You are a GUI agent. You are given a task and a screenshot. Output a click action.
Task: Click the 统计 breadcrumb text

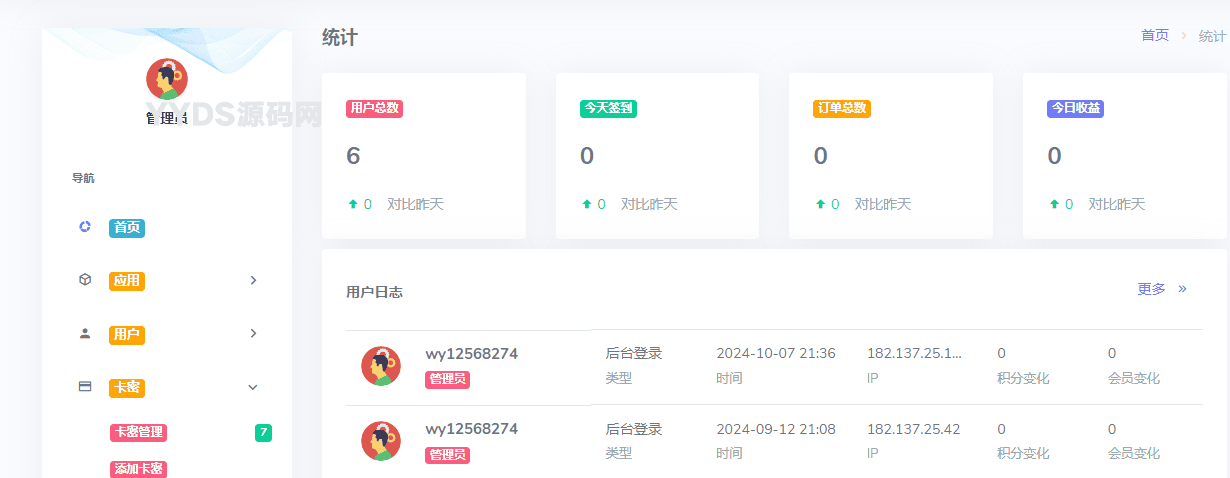click(x=1212, y=36)
